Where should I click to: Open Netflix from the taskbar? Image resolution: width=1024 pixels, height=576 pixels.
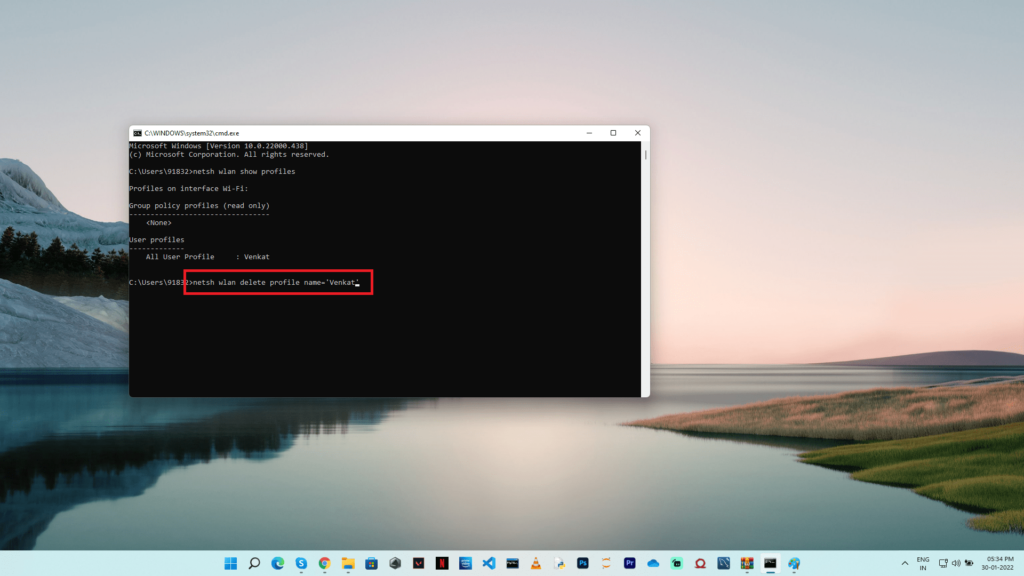tap(442, 563)
